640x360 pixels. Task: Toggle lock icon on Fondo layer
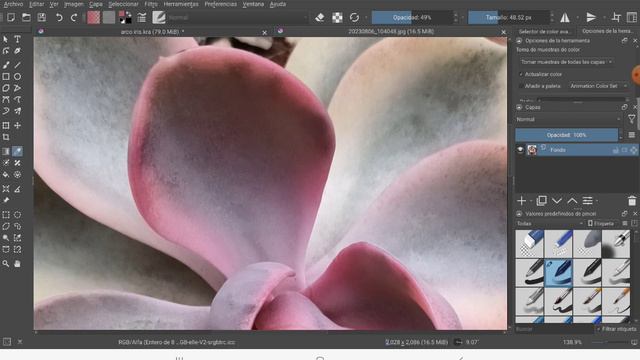615,150
